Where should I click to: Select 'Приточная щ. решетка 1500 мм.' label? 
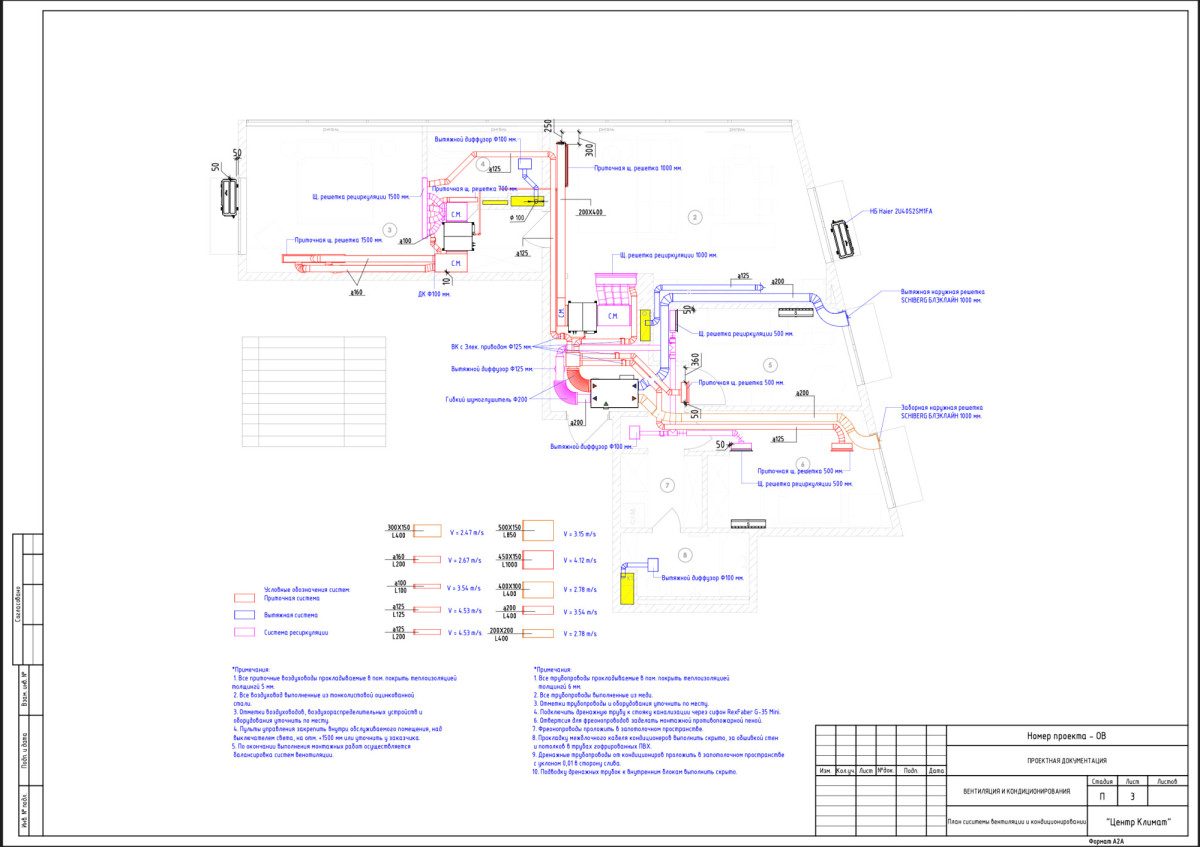coord(339,240)
